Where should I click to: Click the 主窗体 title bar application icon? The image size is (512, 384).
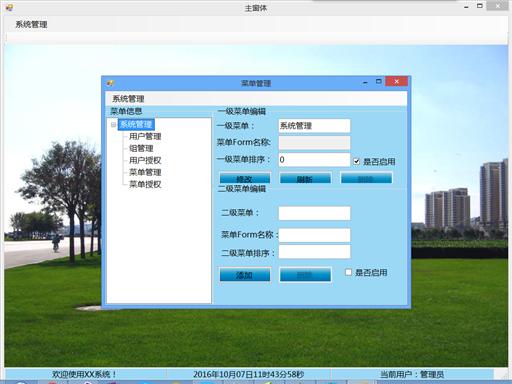point(9,7)
